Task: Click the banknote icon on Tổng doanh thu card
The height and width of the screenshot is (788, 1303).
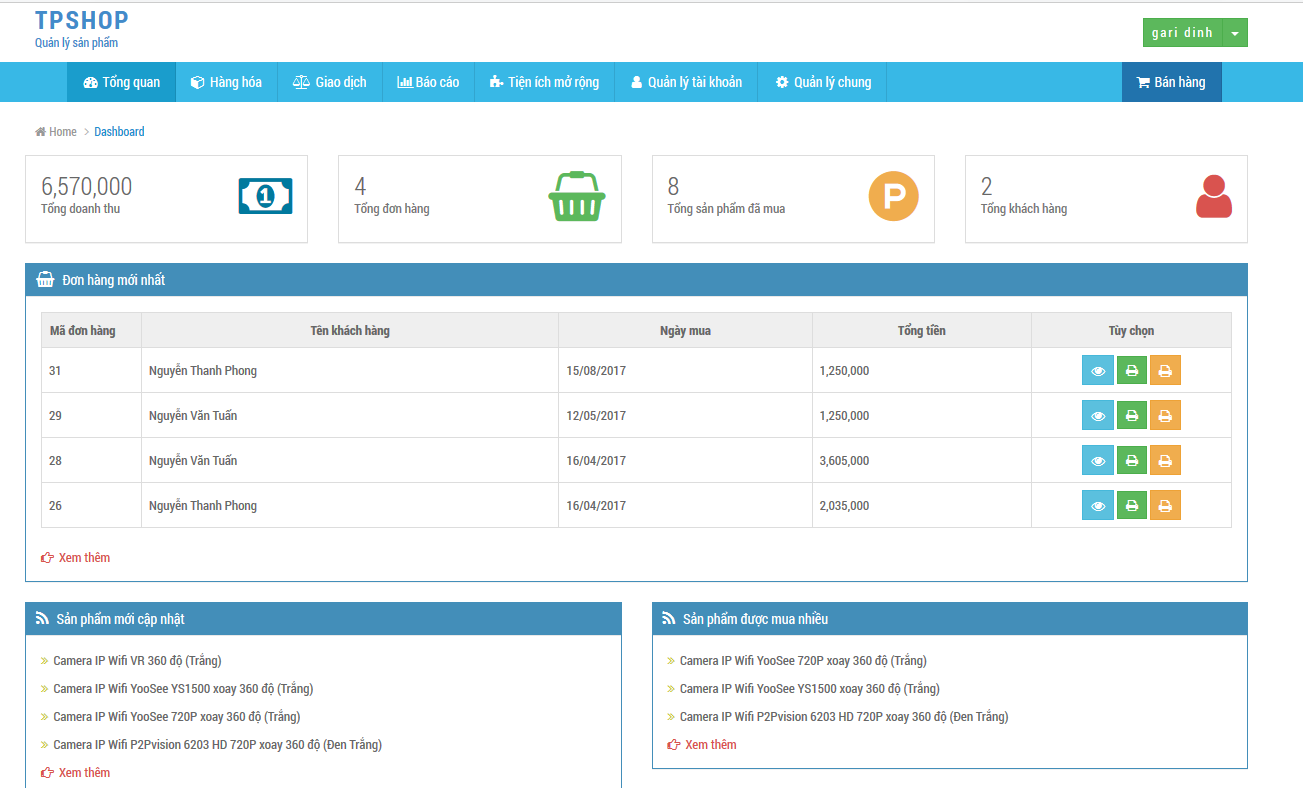Action: click(x=264, y=196)
